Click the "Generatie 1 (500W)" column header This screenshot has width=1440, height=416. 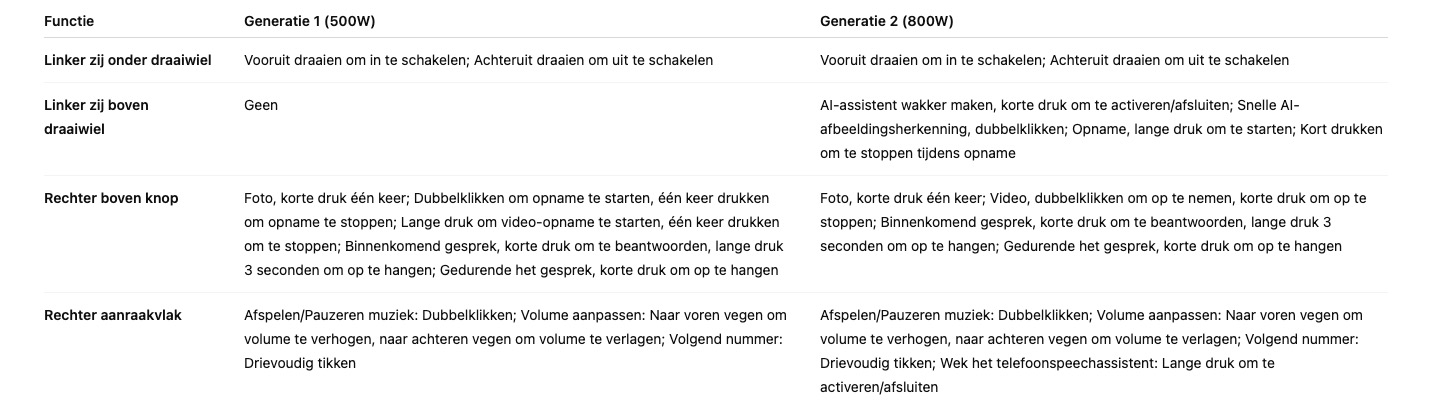point(309,21)
